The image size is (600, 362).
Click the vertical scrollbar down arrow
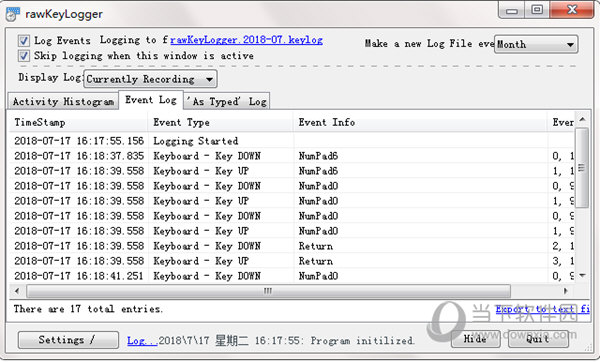(x=582, y=275)
